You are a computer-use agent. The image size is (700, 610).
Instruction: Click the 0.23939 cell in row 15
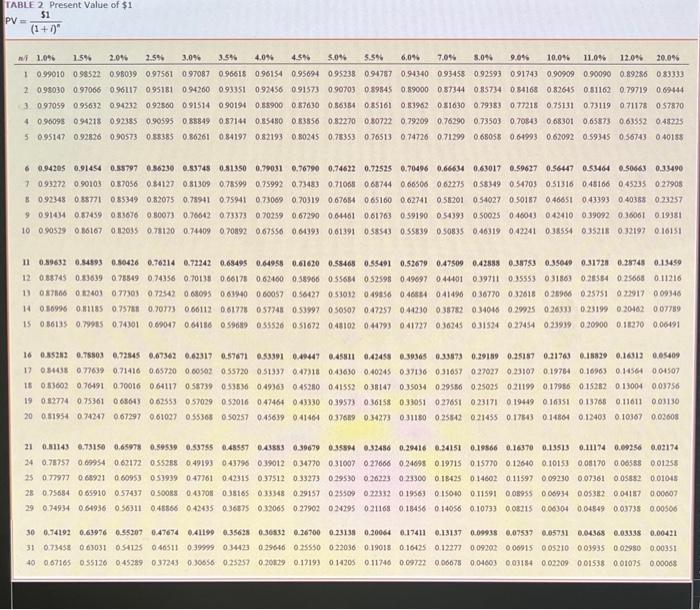[x=558, y=325]
